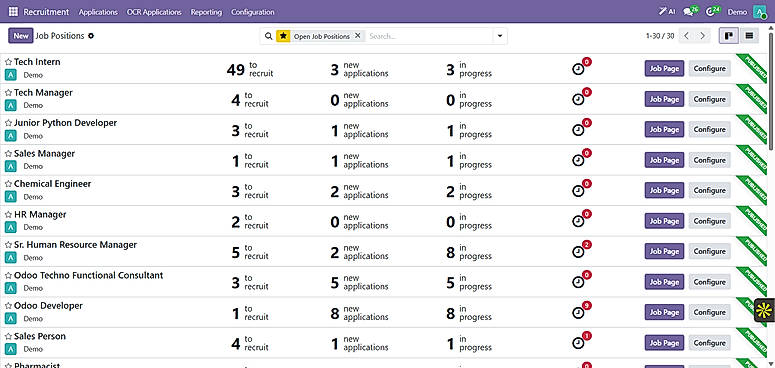Open Job Page for Tech Intern

664,69
